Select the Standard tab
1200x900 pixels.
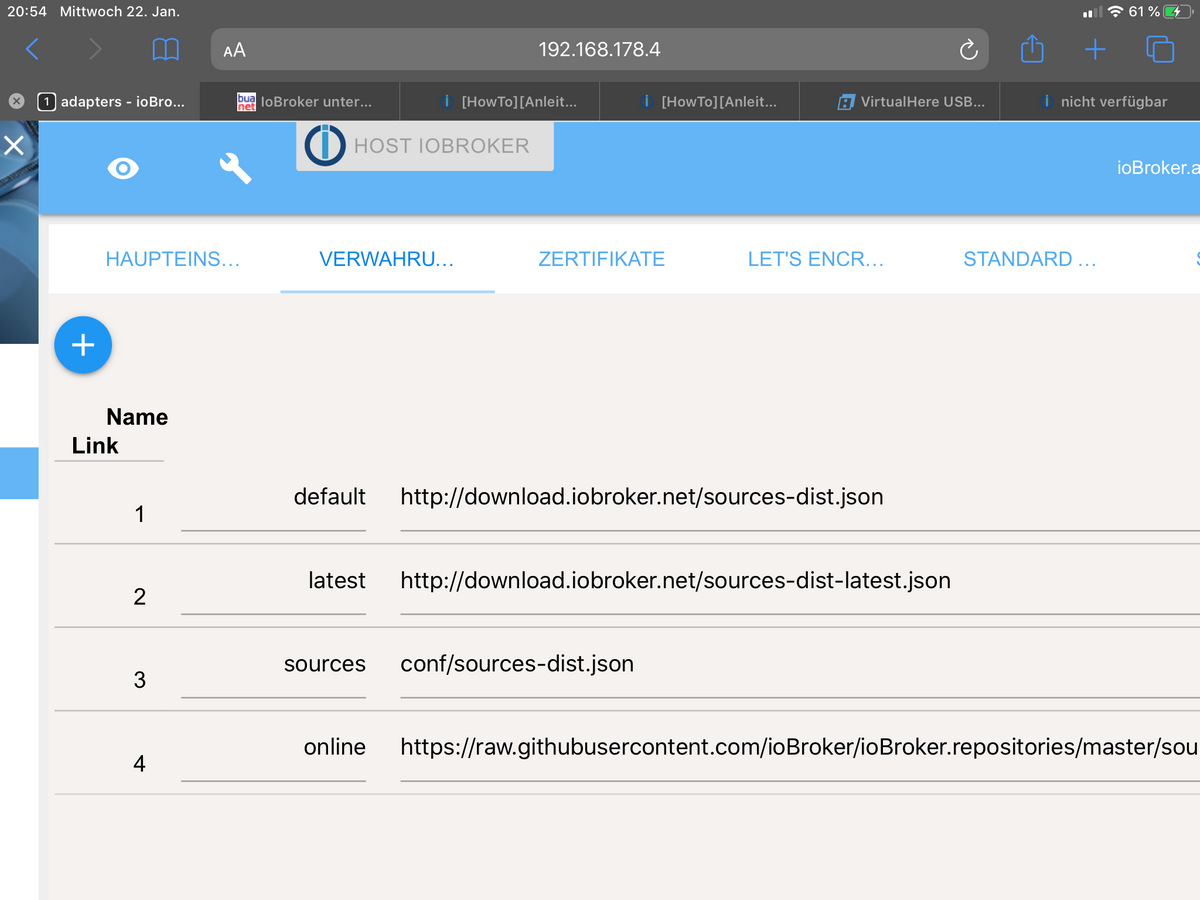[x=1029, y=259]
